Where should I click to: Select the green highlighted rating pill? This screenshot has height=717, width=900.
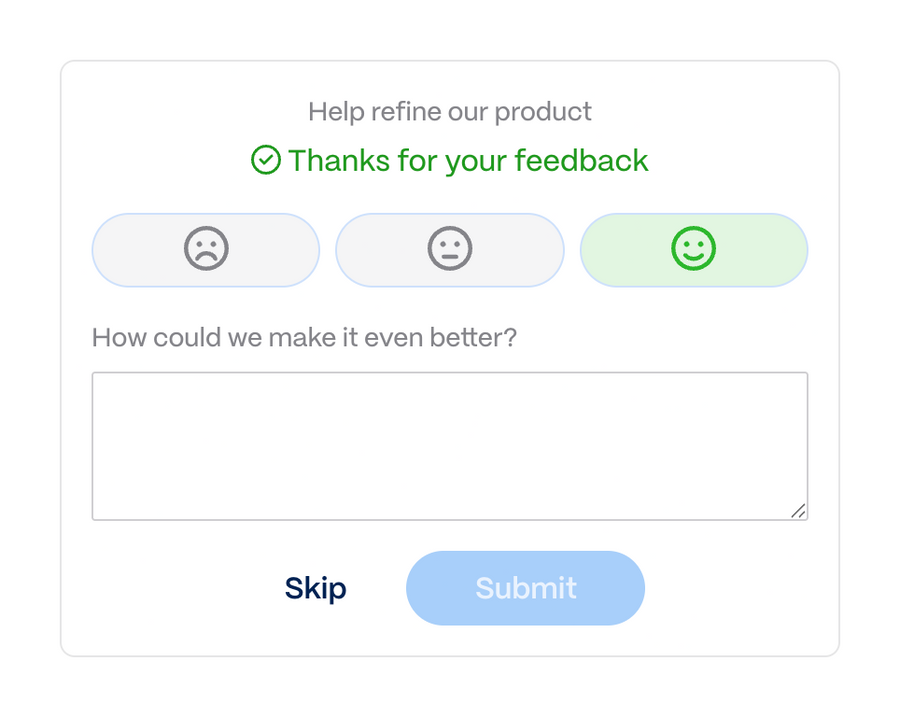coord(694,250)
